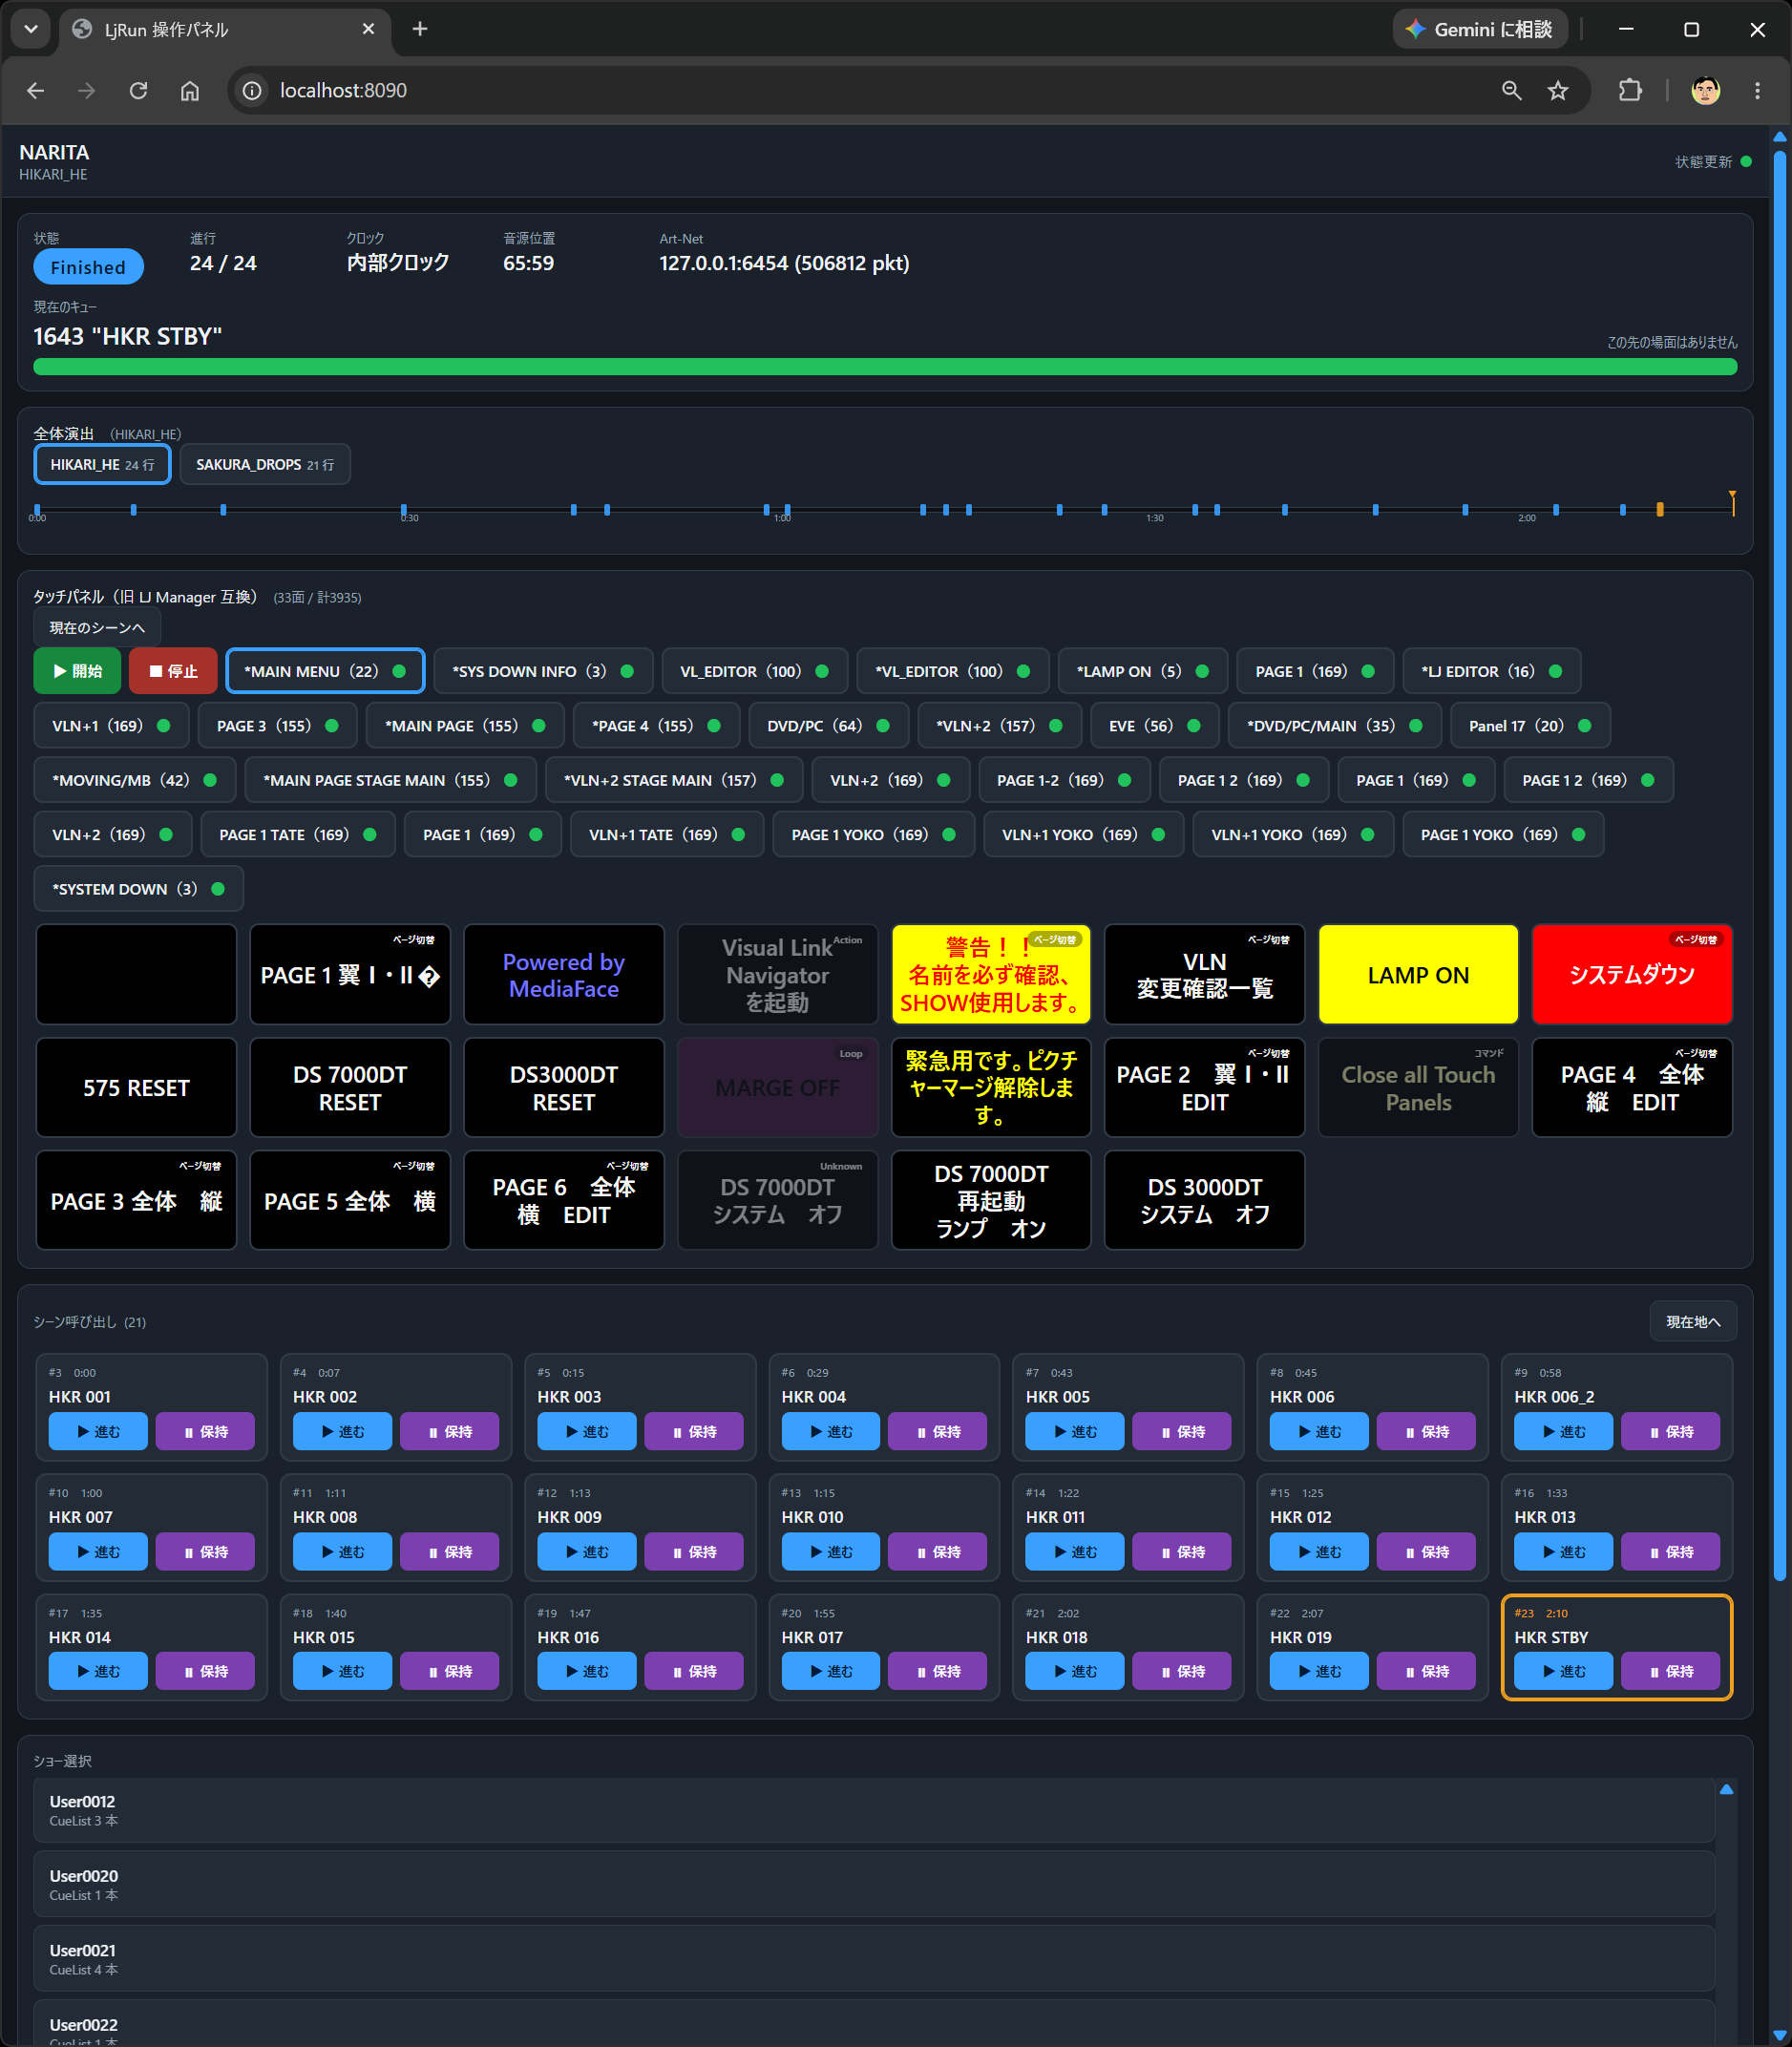Select the *MAIN MENU (22) panel tab
Screen dimensions: 1792x2047
325,671
